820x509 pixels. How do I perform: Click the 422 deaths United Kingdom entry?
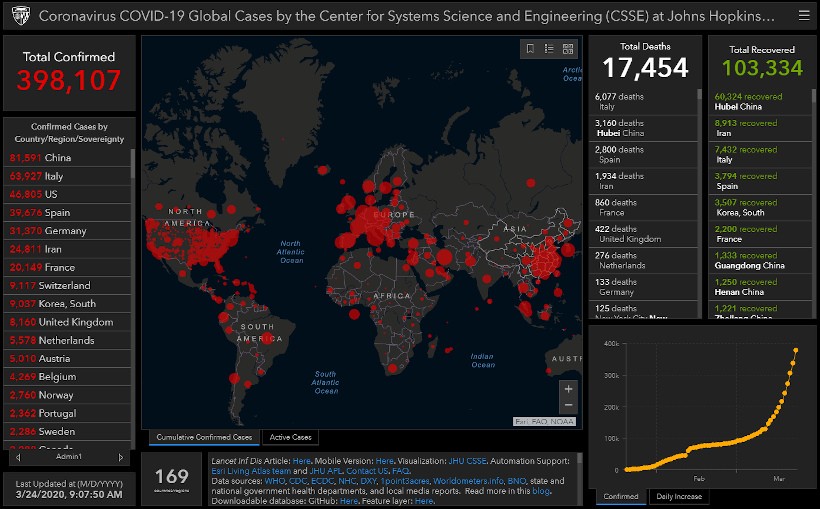(x=643, y=234)
